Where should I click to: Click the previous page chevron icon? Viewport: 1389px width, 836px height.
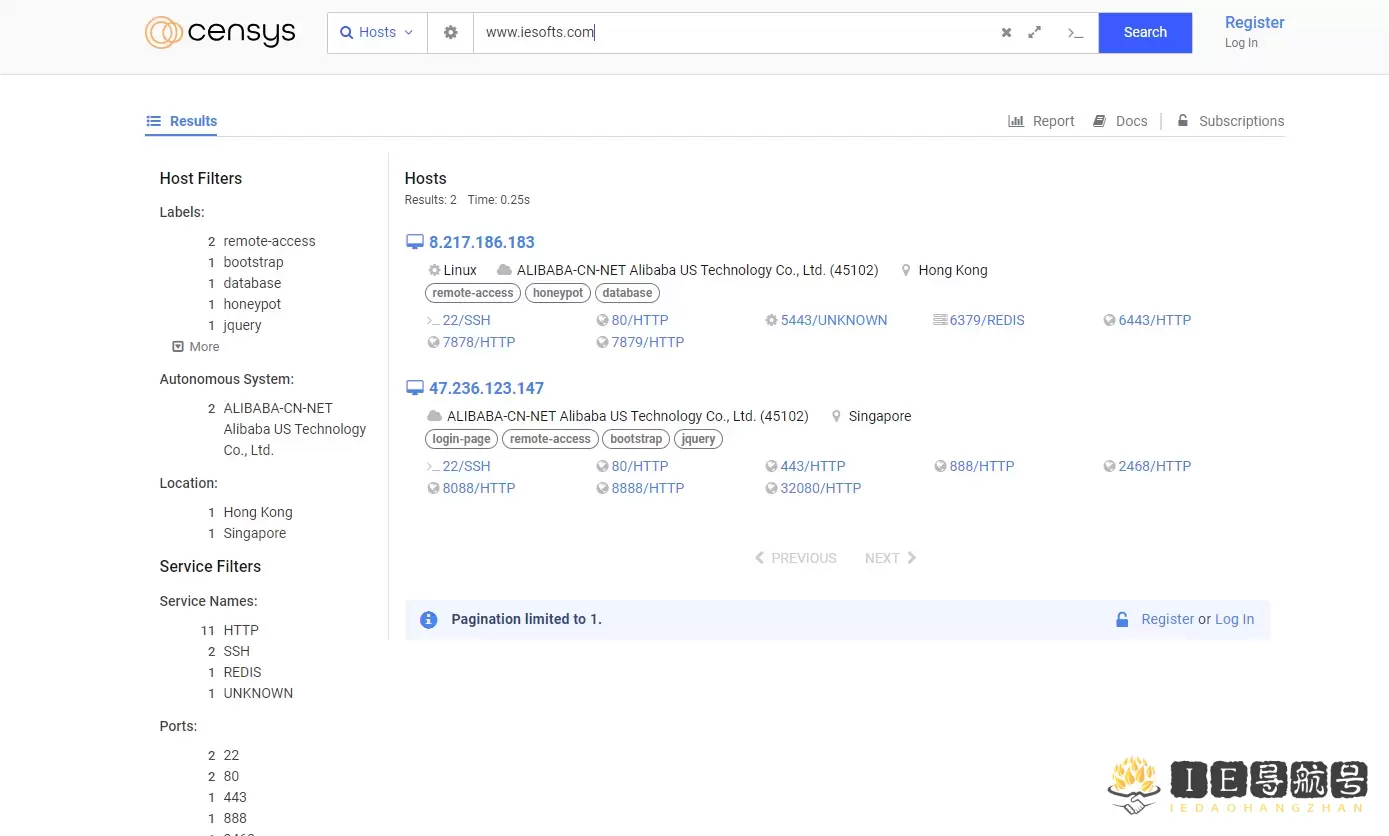tap(760, 558)
